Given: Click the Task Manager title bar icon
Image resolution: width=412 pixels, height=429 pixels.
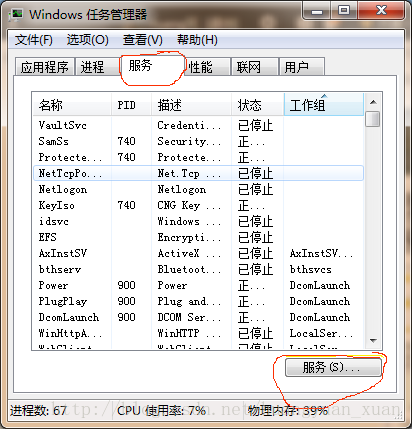Looking at the screenshot, I should point(15,15).
